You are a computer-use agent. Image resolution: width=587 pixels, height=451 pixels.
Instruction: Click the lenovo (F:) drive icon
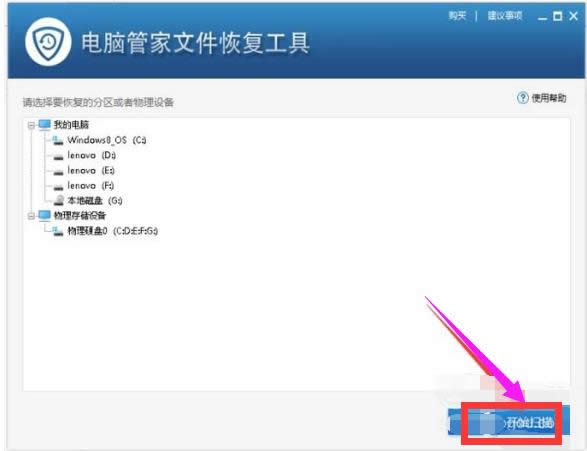58,186
